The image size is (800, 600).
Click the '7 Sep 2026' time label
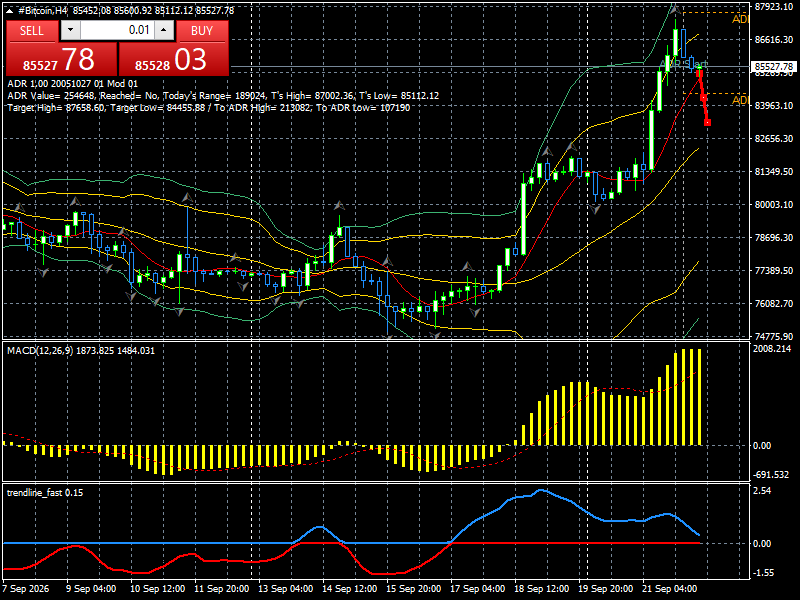point(26,589)
